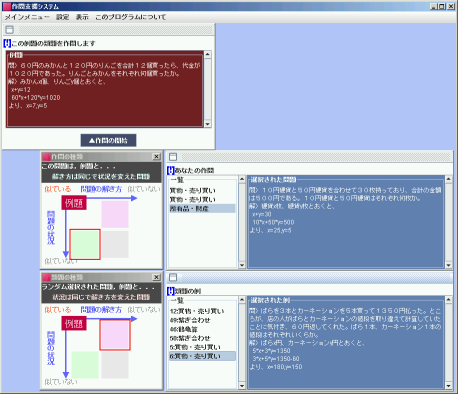The width and height of the screenshot is (458, 394).
Task: Close the upper problem-type diagram window
Action: 156,156
